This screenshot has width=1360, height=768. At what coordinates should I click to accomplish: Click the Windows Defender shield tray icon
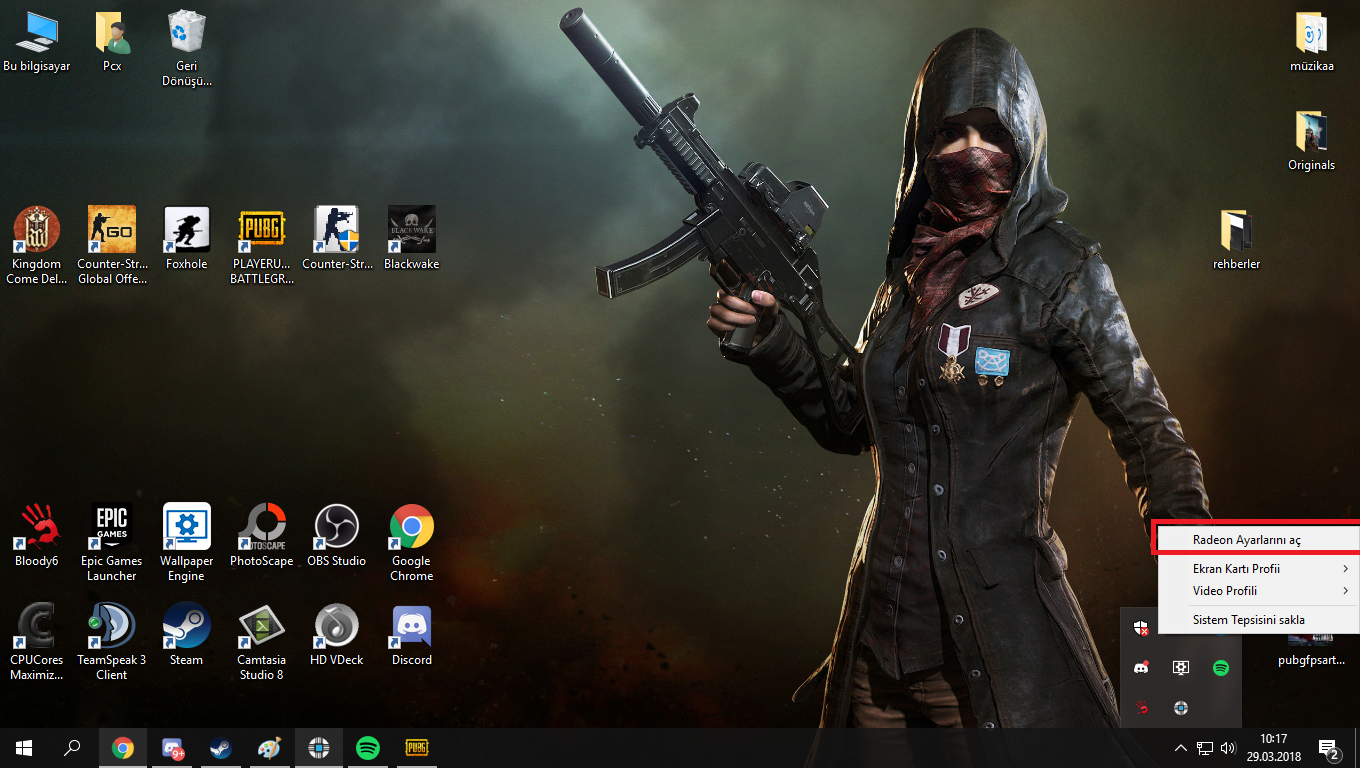(x=1141, y=628)
